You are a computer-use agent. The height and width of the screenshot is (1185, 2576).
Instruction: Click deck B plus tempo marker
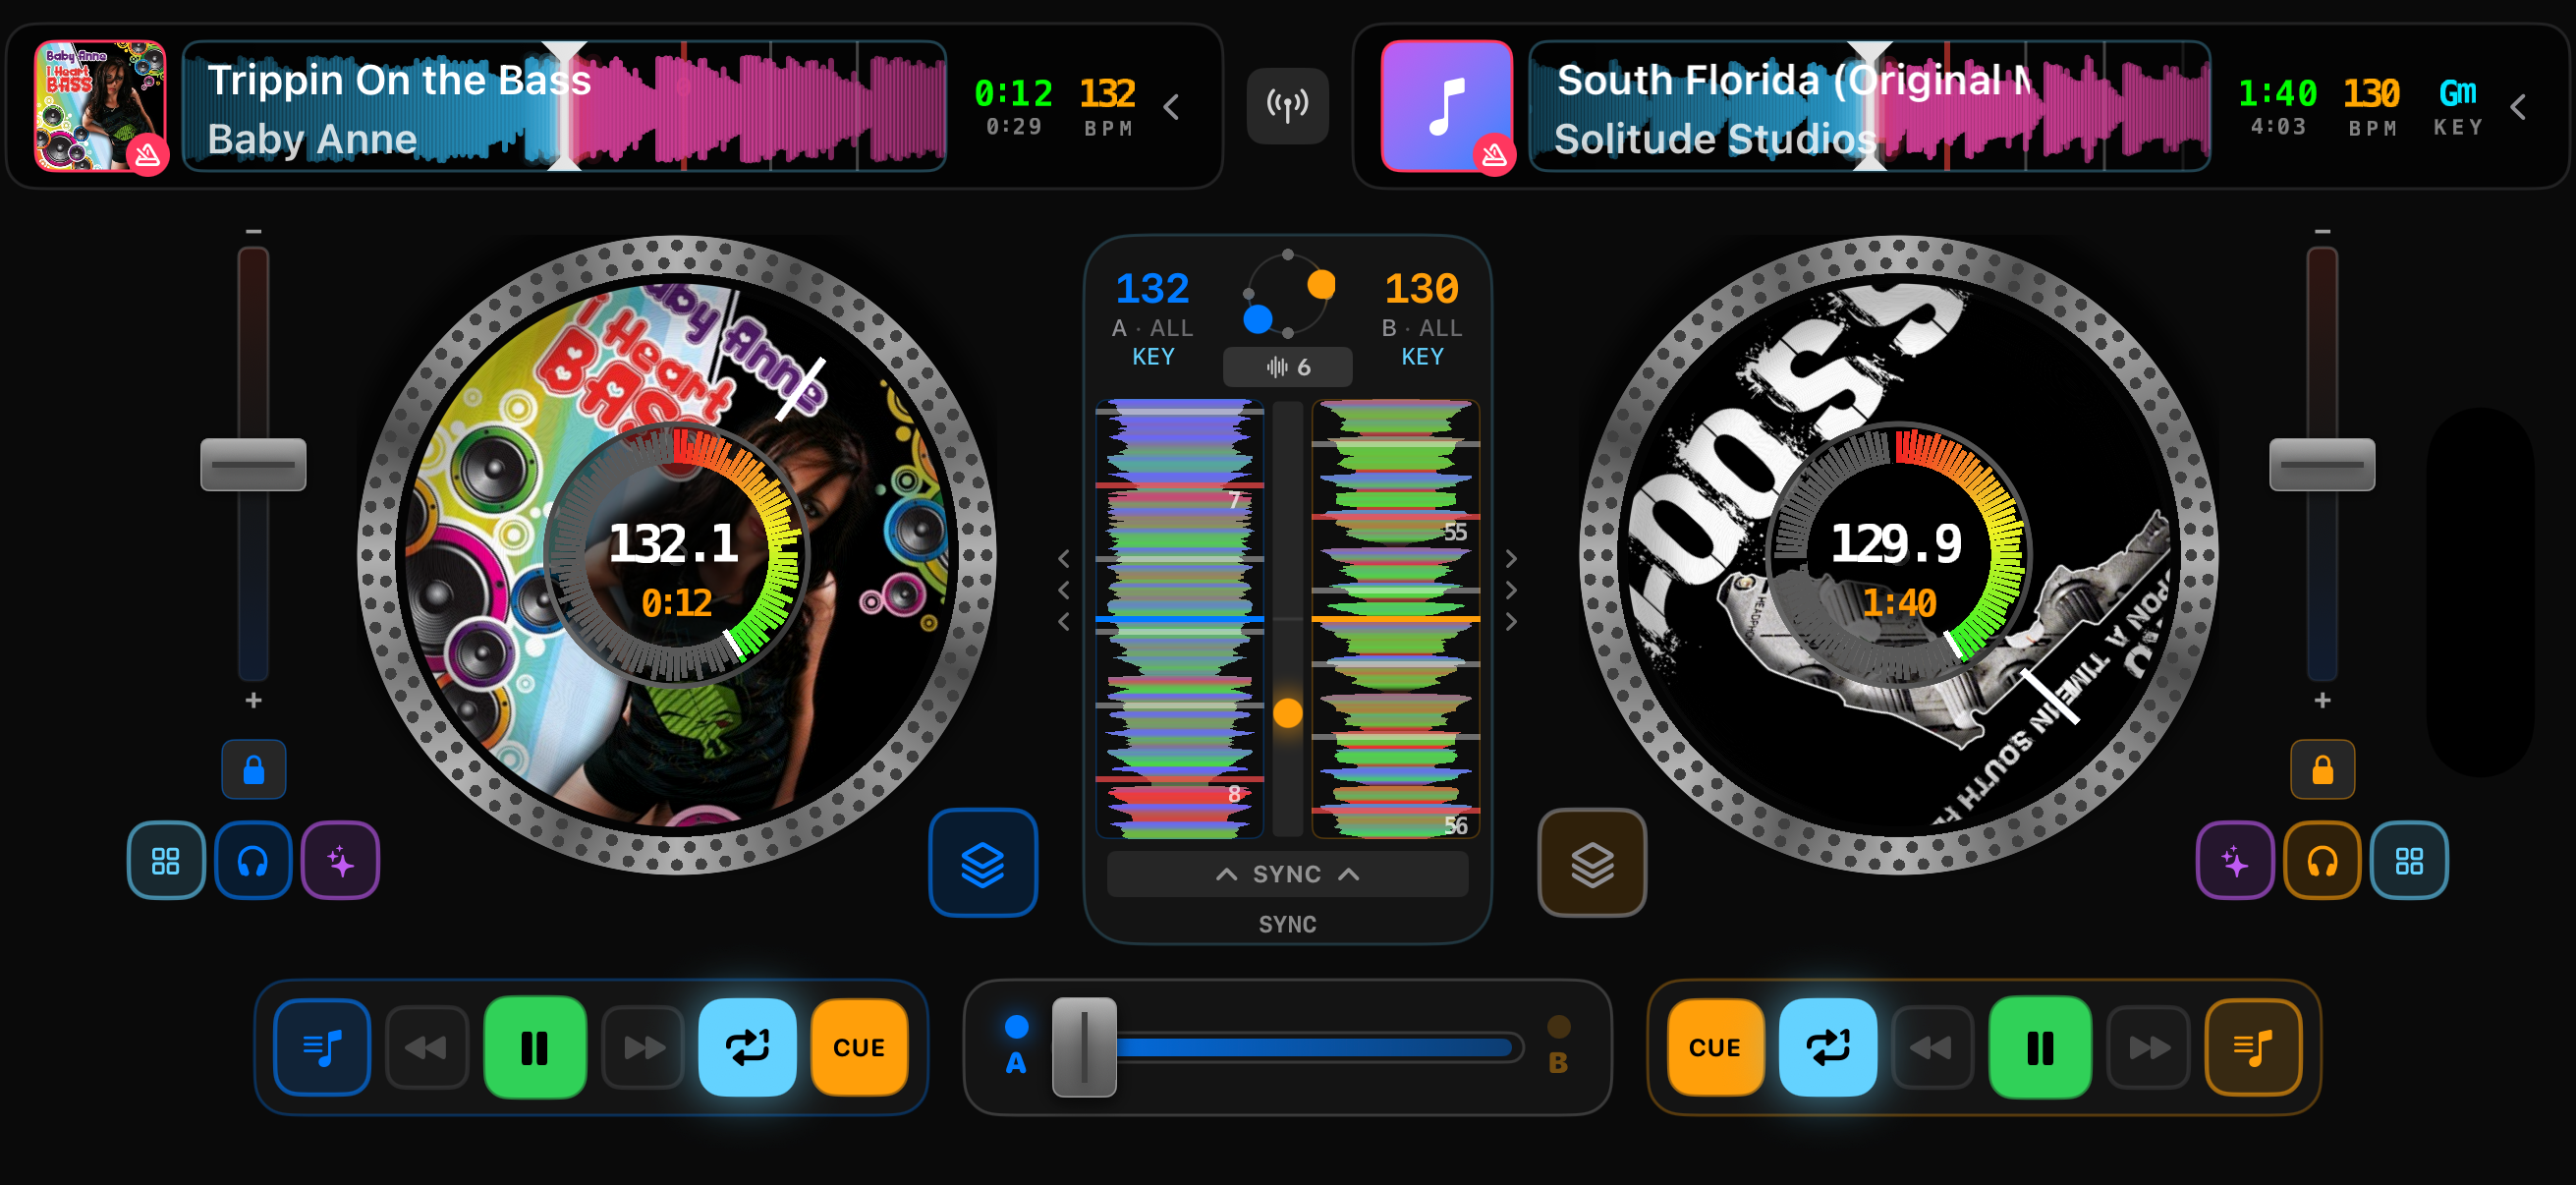pos(2322,700)
